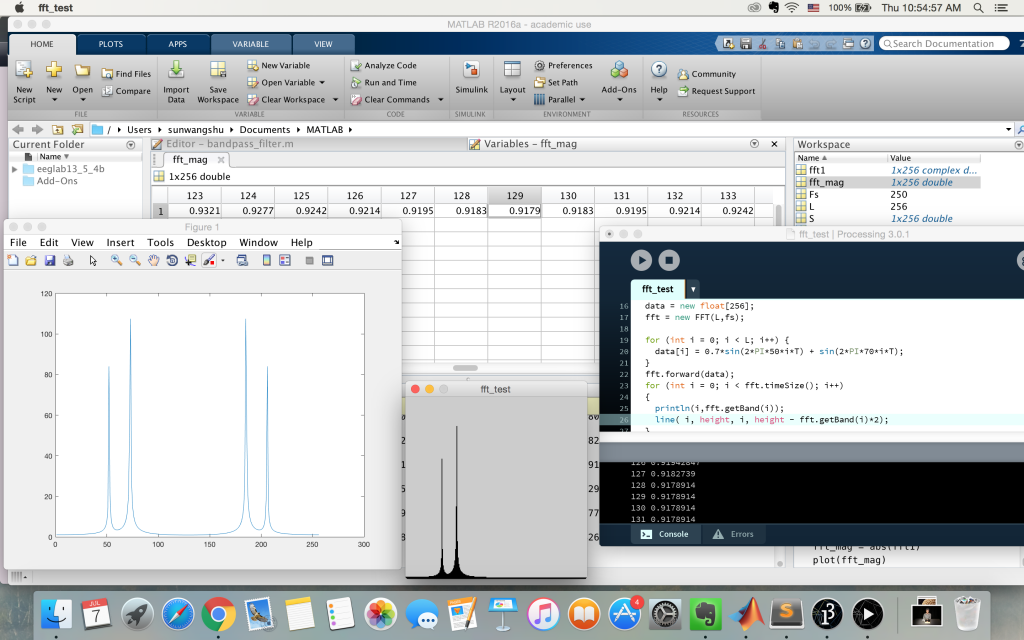
Task: Expand Clear Commands dropdown arrow
Action: tap(441, 100)
